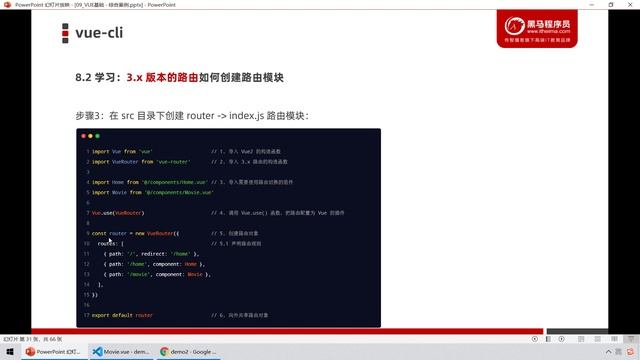Switch to Chrome demo2 taskbar window
The image size is (640, 360).
tap(188, 352)
